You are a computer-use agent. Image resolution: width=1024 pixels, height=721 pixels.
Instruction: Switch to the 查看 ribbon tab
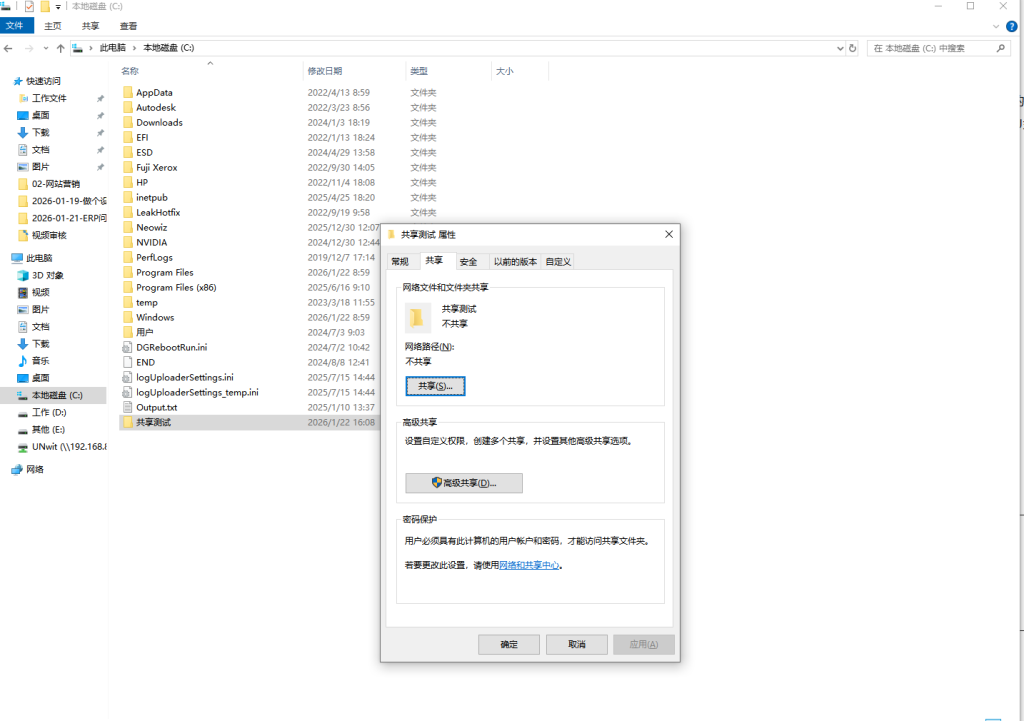point(128,25)
